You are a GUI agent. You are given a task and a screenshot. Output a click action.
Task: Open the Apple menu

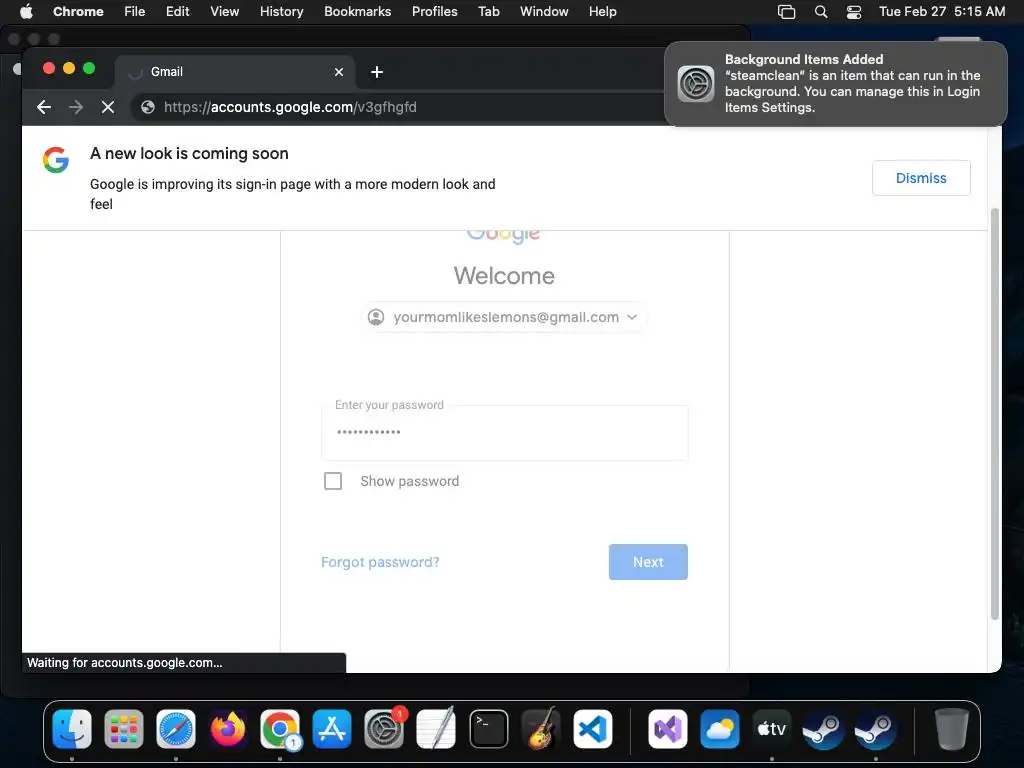click(26, 11)
